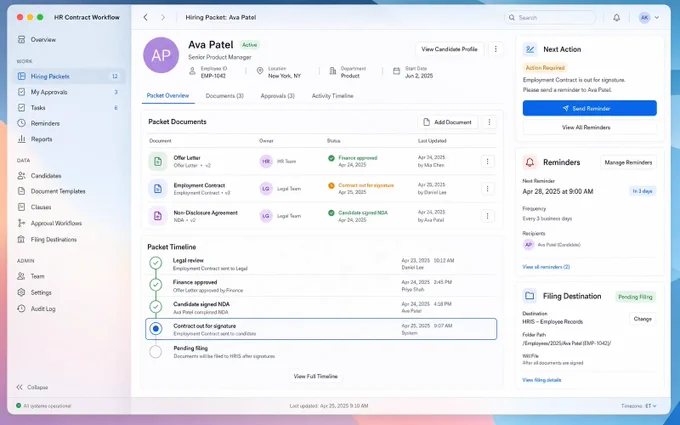Go to Tasks in the sidebar

point(38,108)
